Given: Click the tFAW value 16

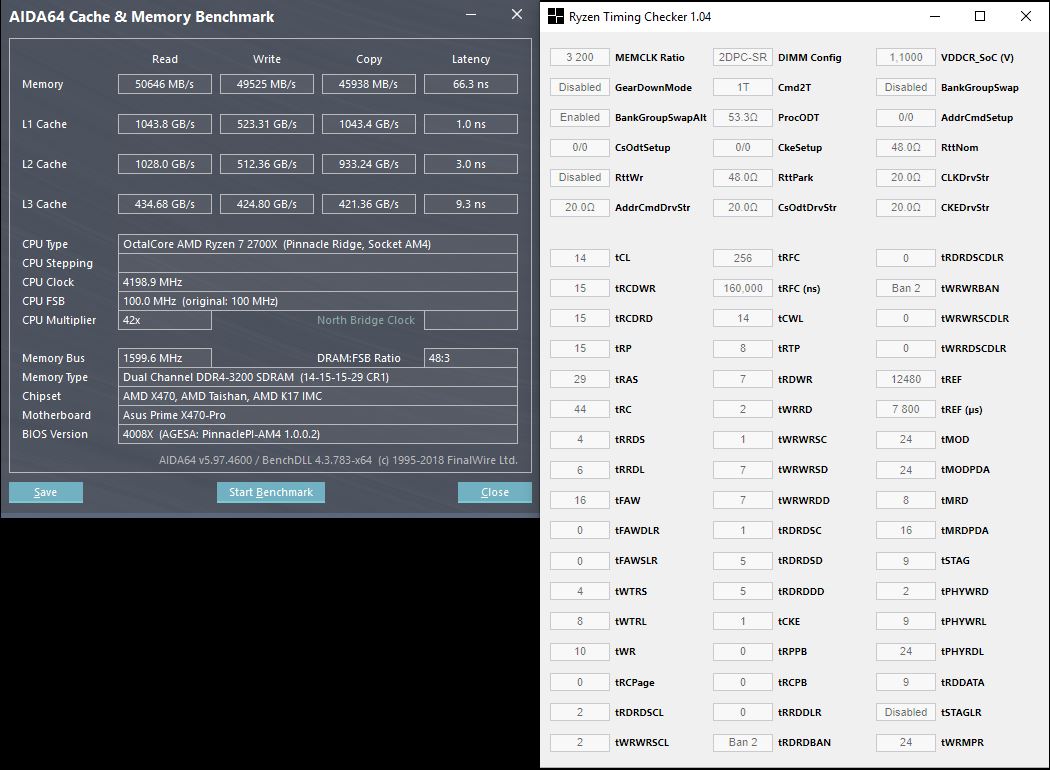Looking at the screenshot, I should 580,500.
